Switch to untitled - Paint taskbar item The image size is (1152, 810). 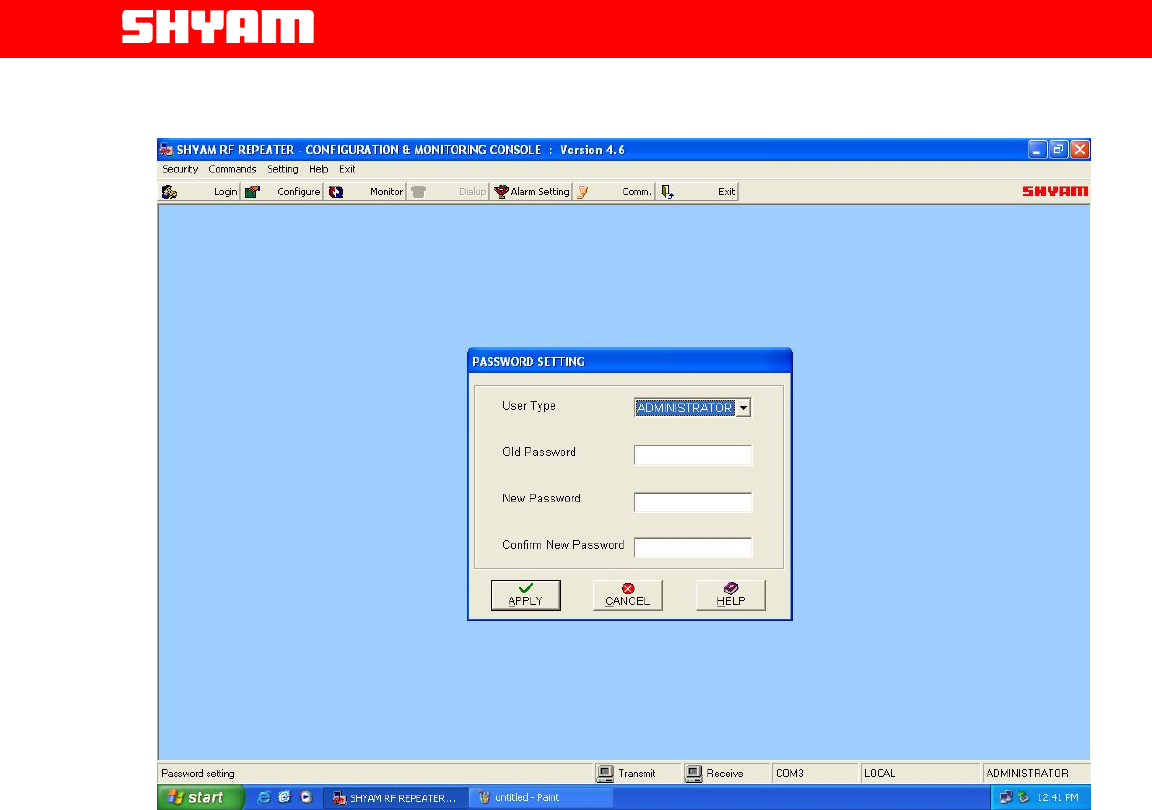coord(541,798)
